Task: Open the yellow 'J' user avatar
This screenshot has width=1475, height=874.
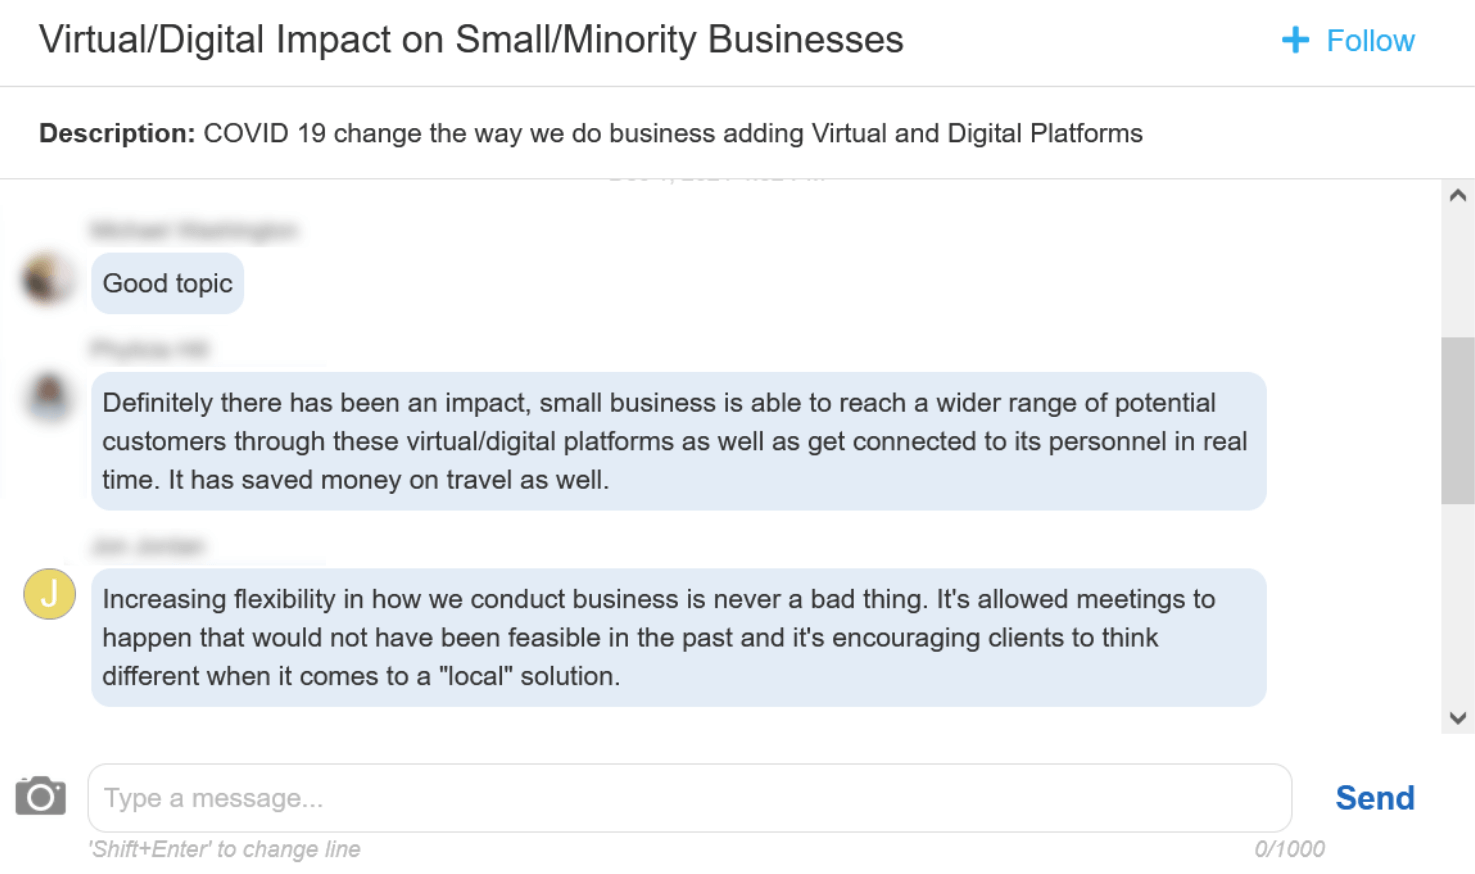Action: (x=50, y=594)
